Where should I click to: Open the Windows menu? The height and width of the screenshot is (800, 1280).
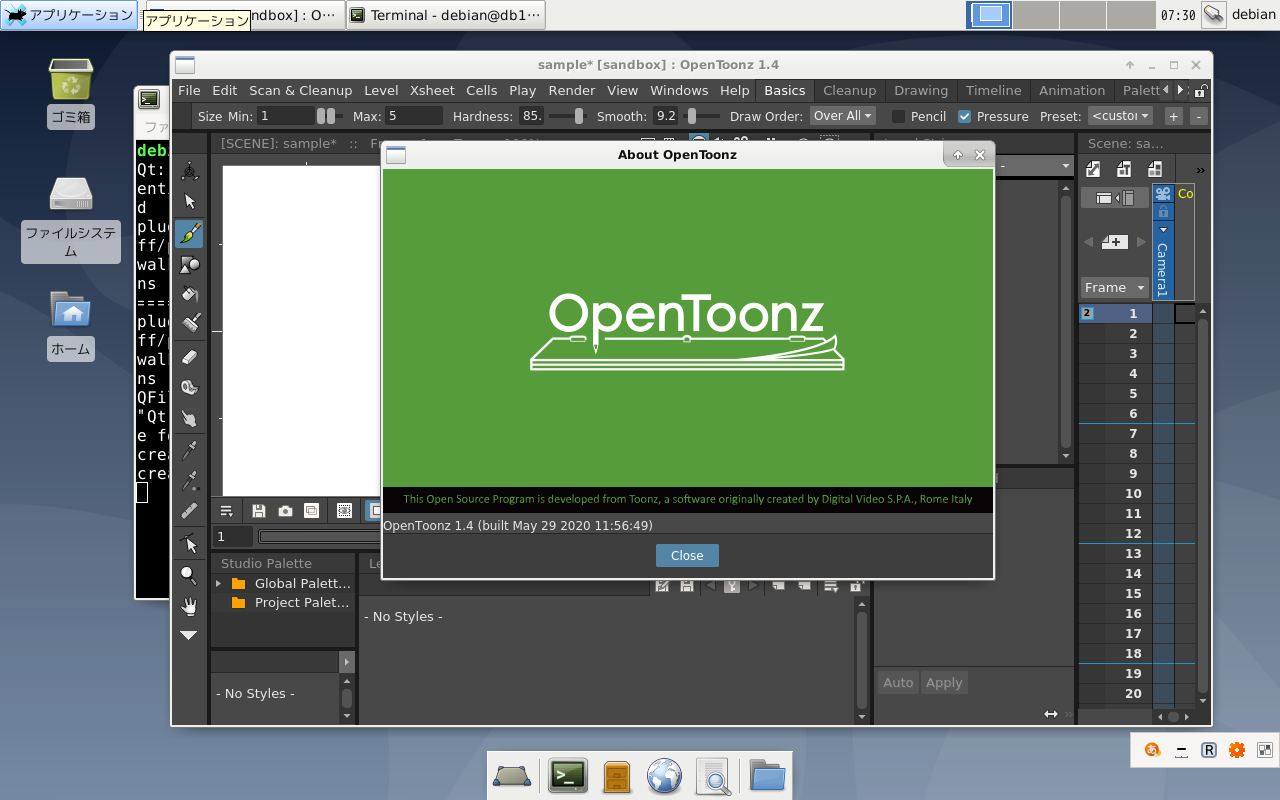pos(679,90)
